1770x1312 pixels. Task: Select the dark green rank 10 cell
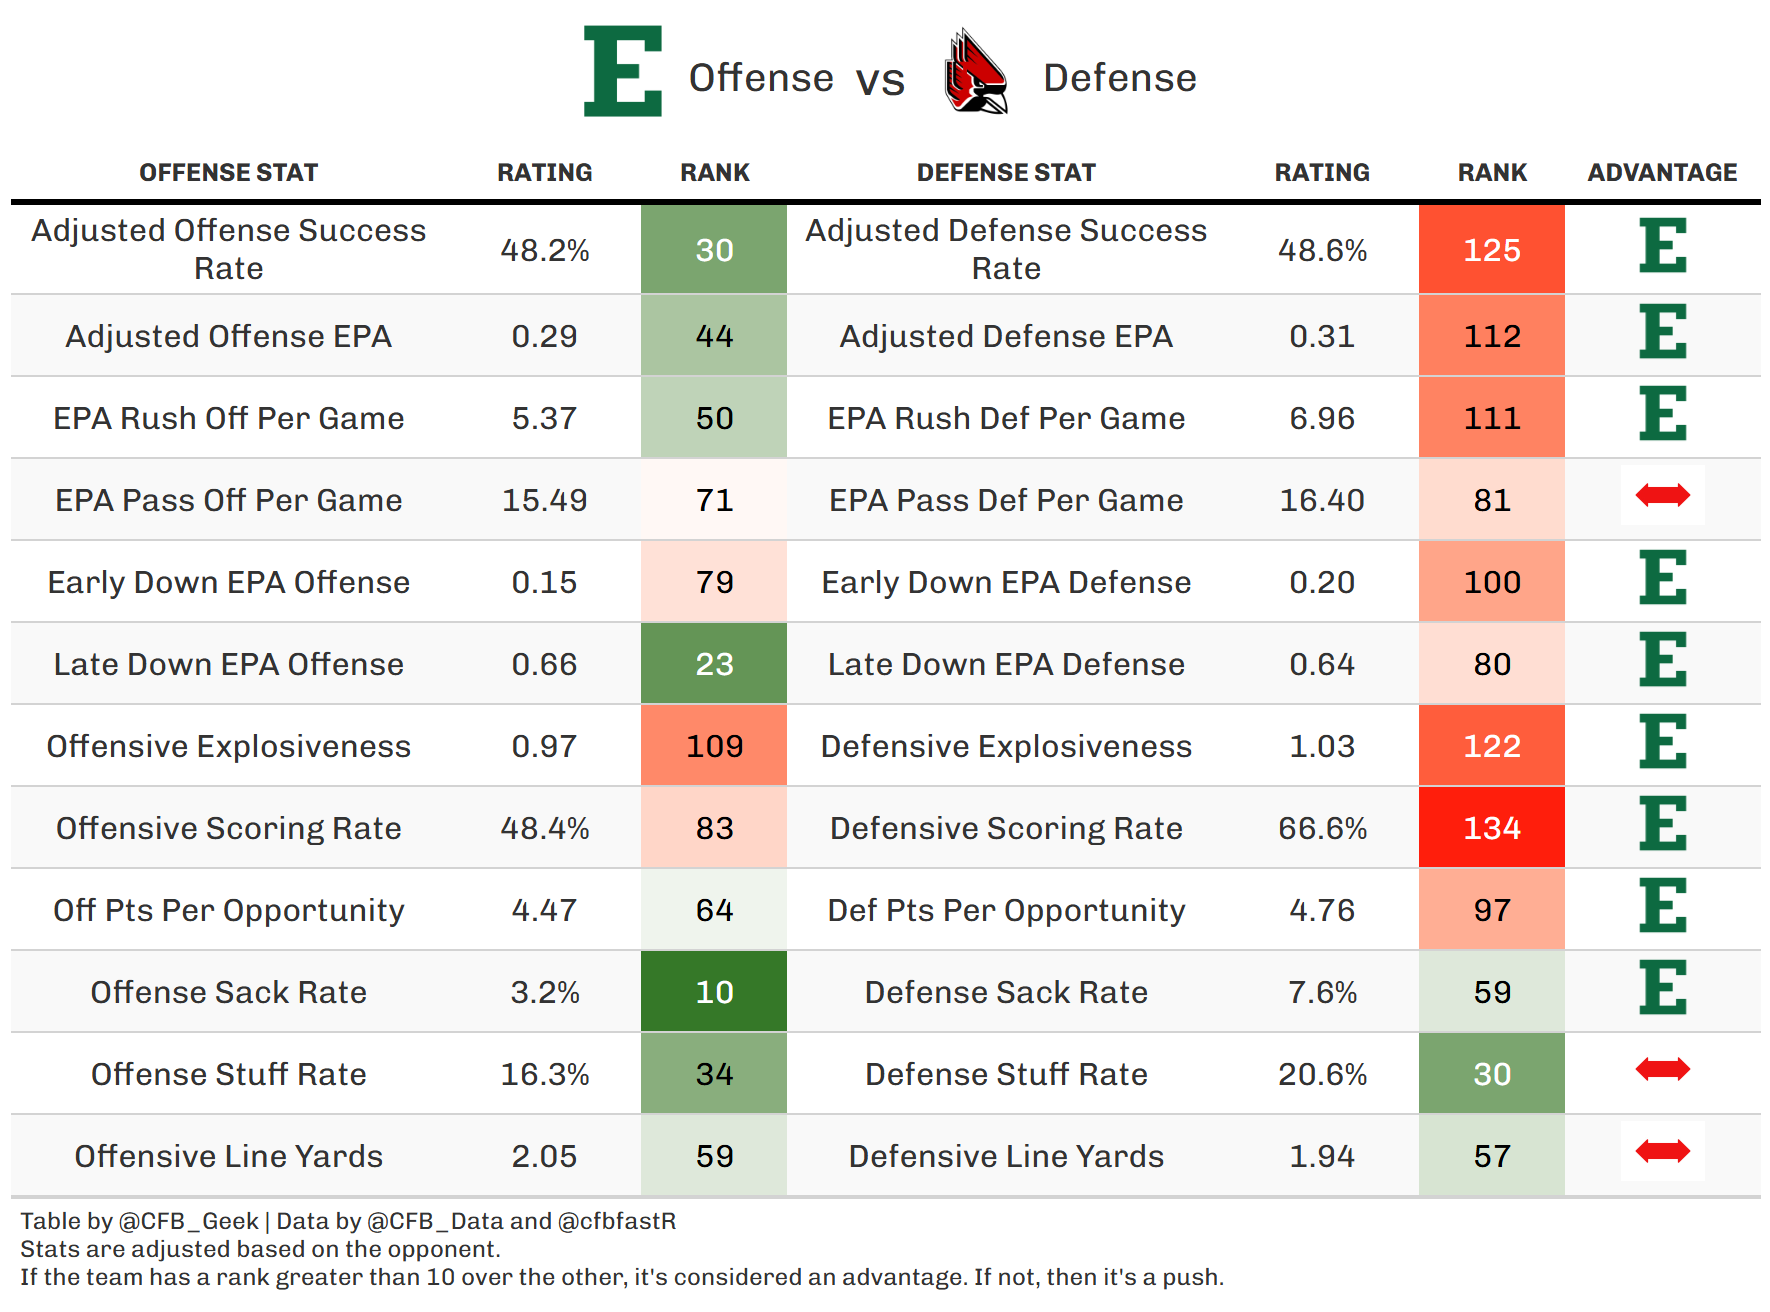click(714, 992)
